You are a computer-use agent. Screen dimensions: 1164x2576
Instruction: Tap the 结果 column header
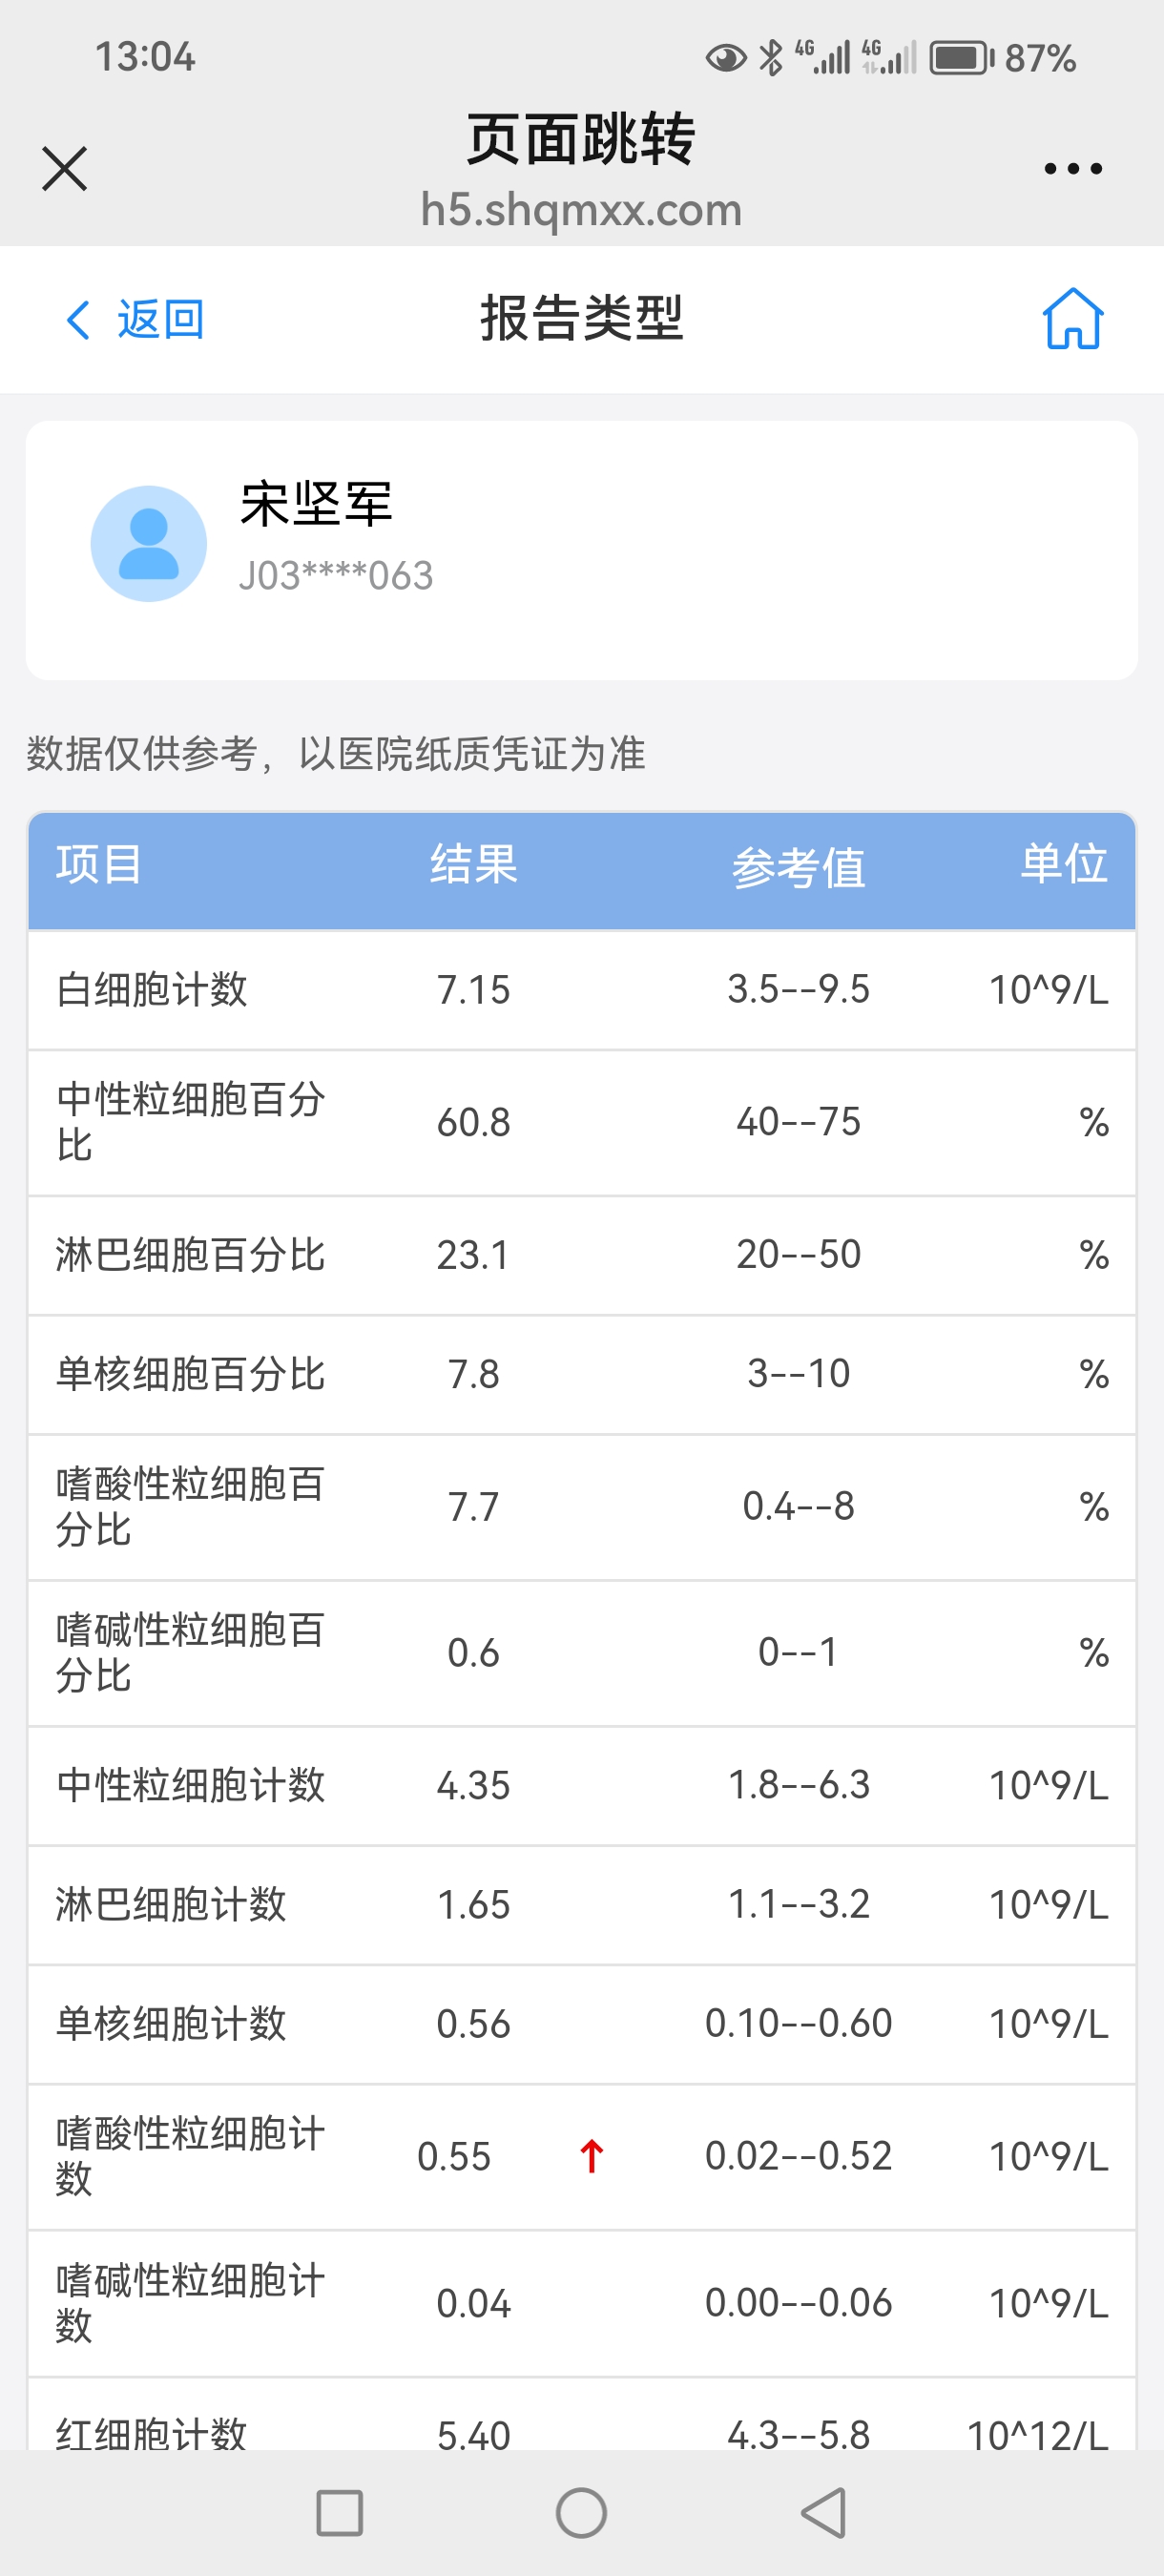tap(473, 864)
